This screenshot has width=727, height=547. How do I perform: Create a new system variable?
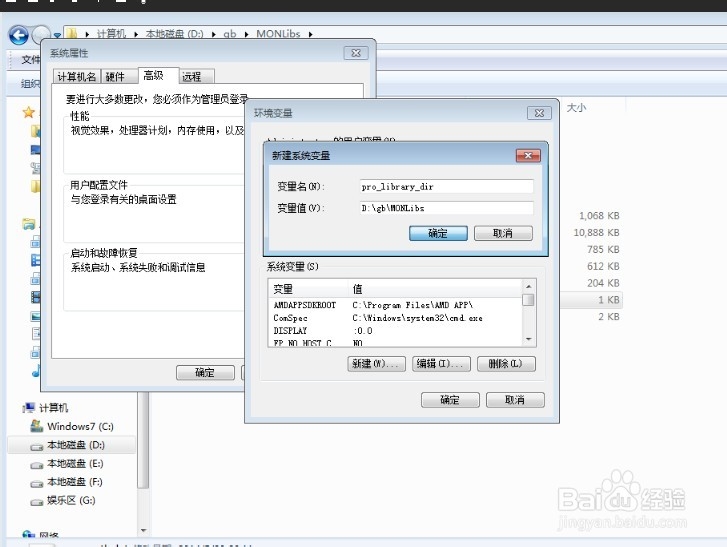pos(376,363)
